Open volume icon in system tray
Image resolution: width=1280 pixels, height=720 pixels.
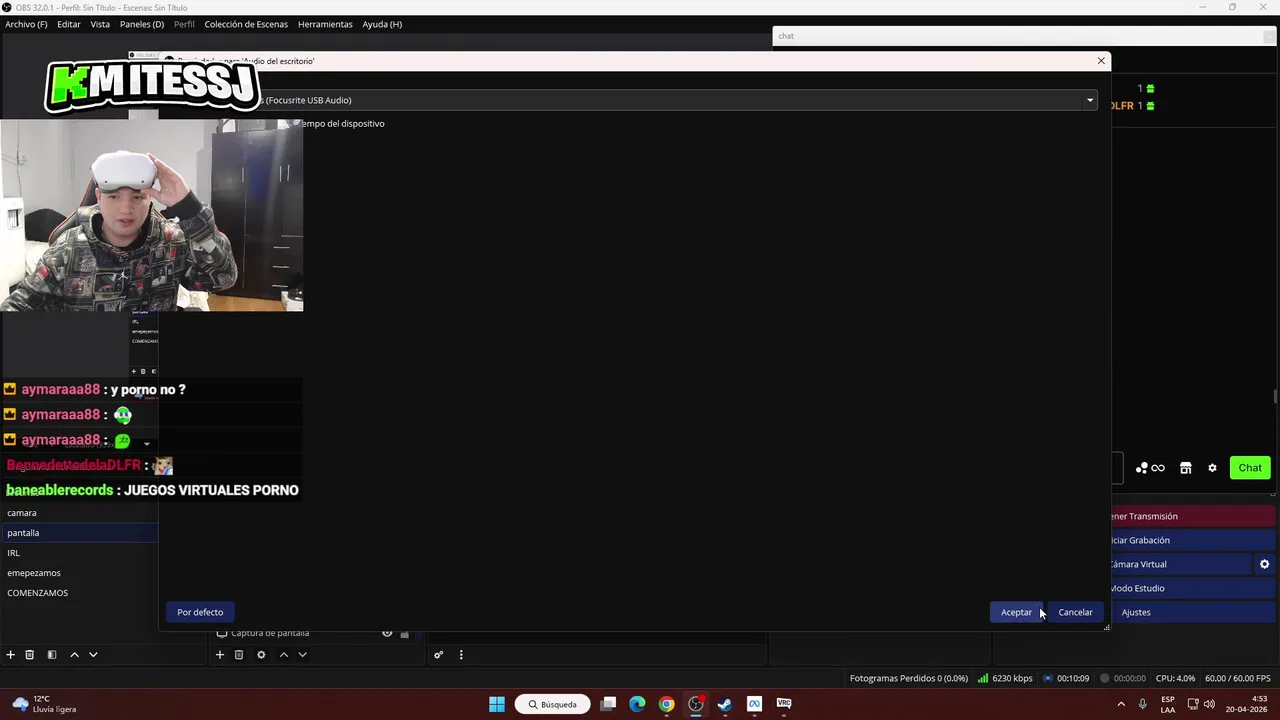pos(1208,704)
